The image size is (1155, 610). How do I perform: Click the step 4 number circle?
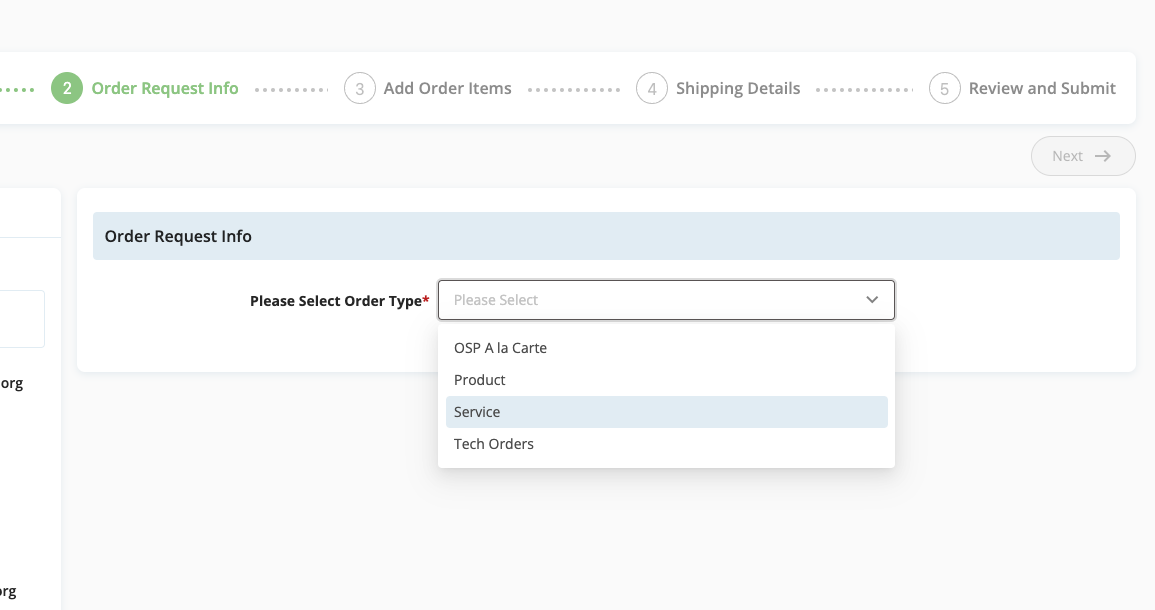point(652,88)
